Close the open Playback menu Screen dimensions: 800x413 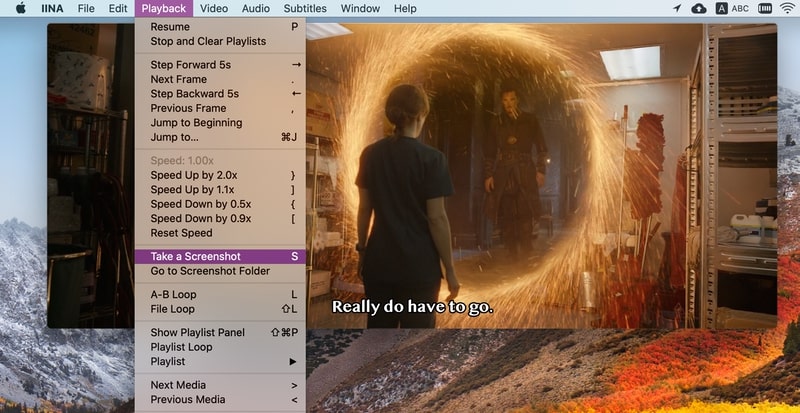[164, 8]
